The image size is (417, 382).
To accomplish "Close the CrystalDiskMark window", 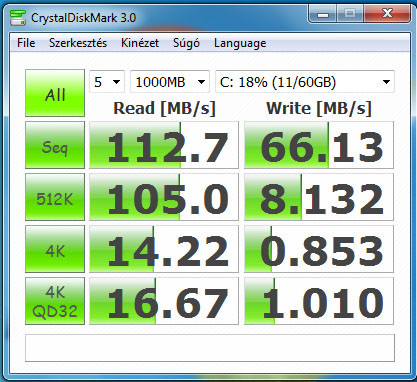I will click(x=387, y=14).
